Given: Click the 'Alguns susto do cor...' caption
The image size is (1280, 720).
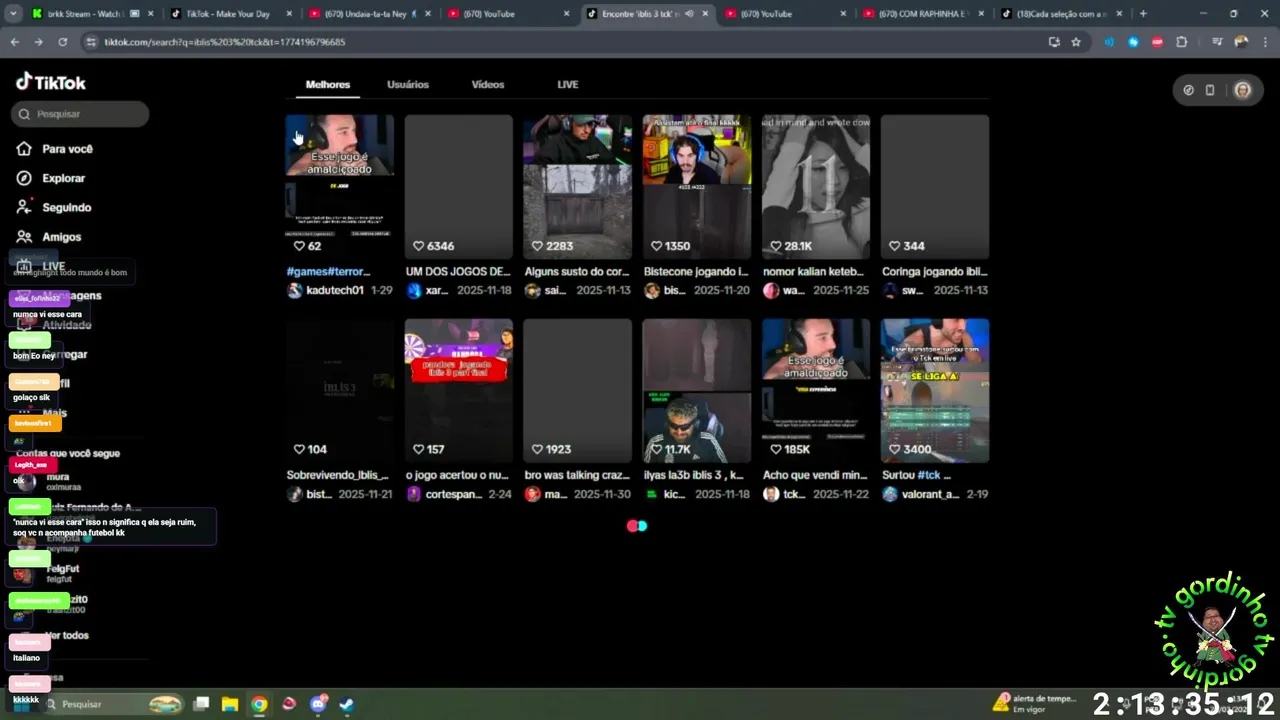Looking at the screenshot, I should click(577, 271).
